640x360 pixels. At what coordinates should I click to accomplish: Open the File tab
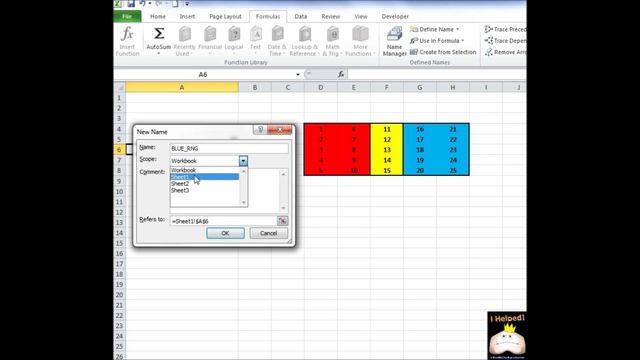tap(127, 16)
